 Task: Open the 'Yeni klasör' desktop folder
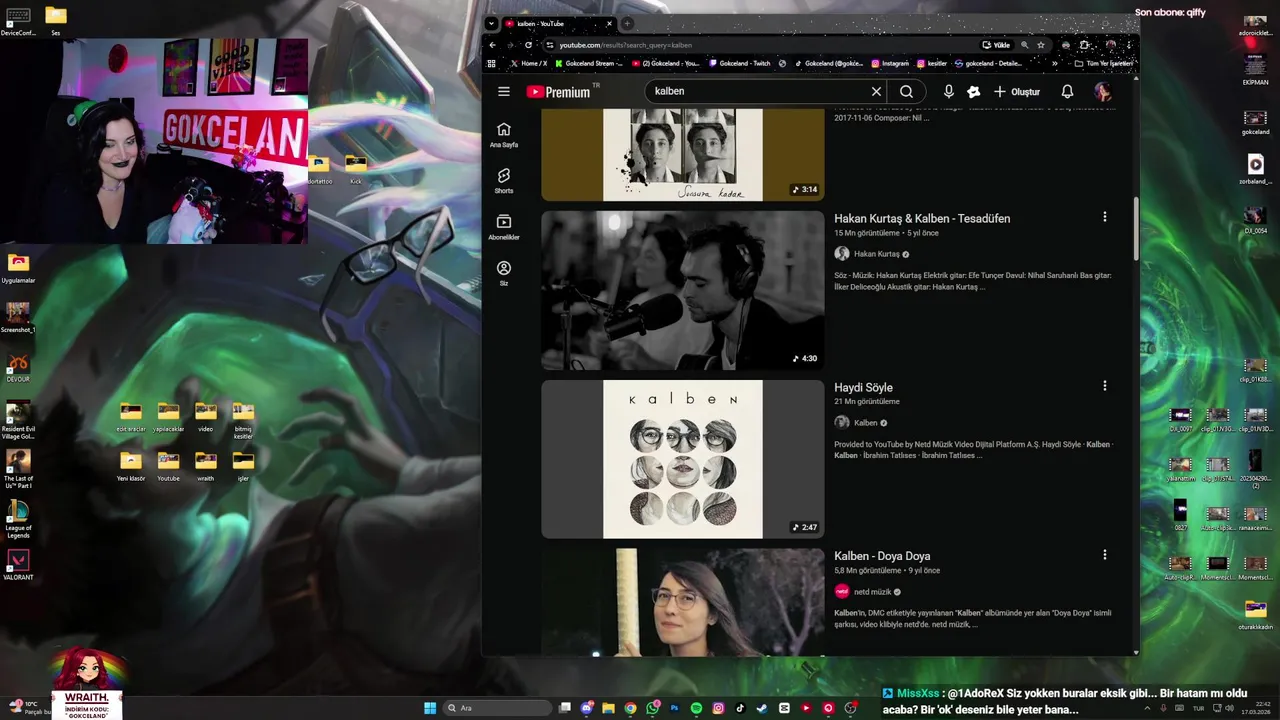point(131,464)
